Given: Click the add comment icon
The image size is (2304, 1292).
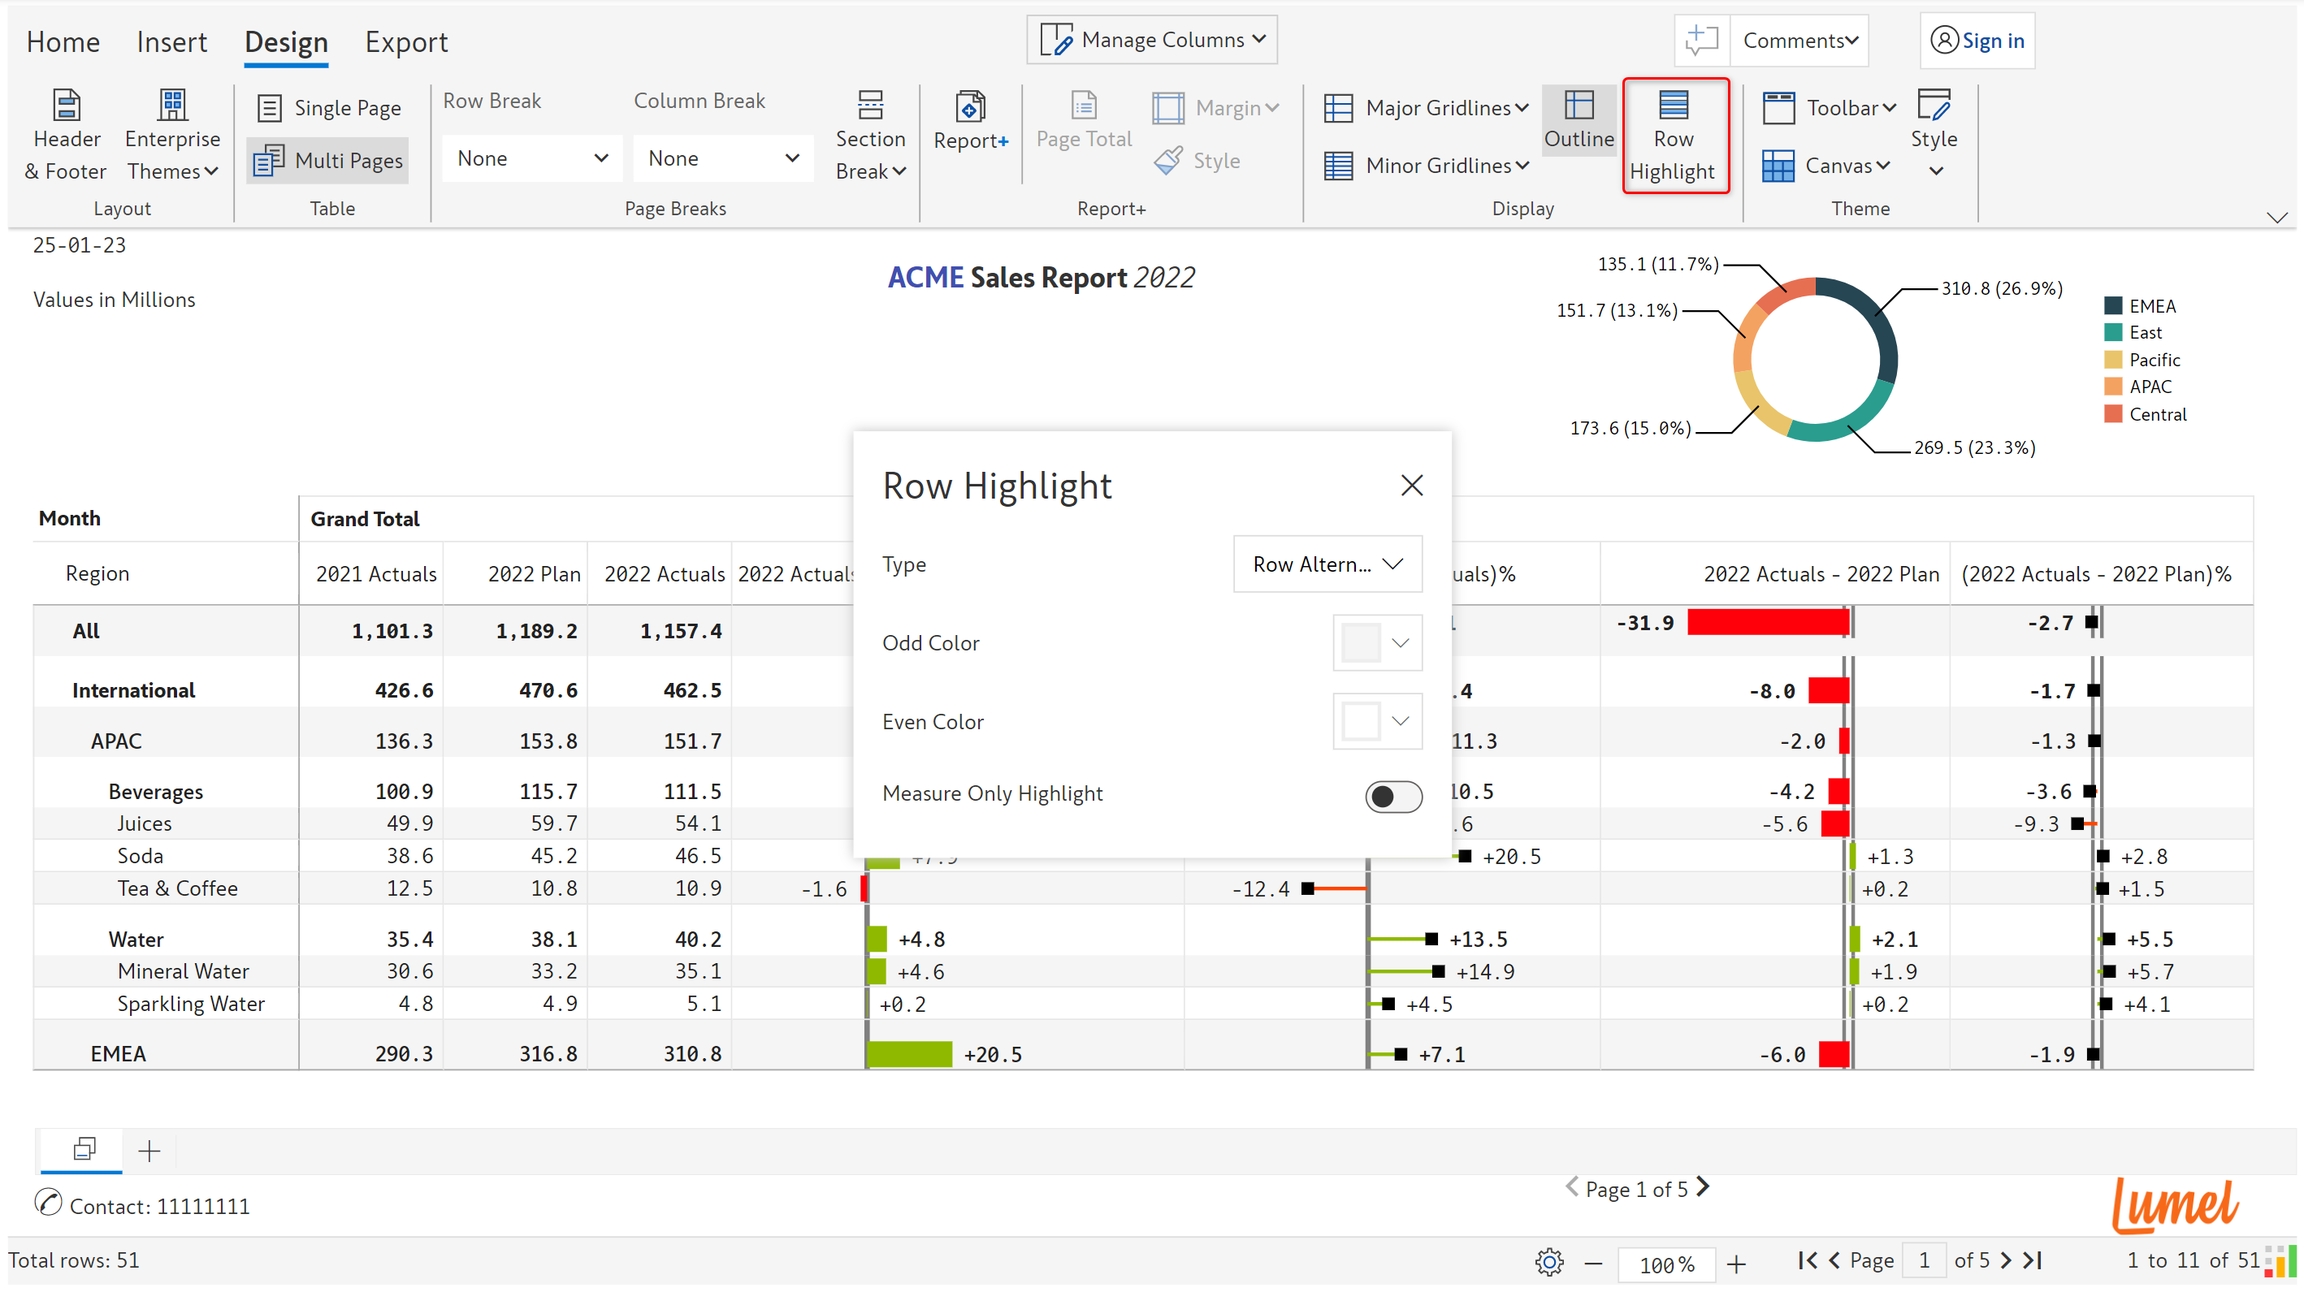Looking at the screenshot, I should pyautogui.click(x=1701, y=40).
